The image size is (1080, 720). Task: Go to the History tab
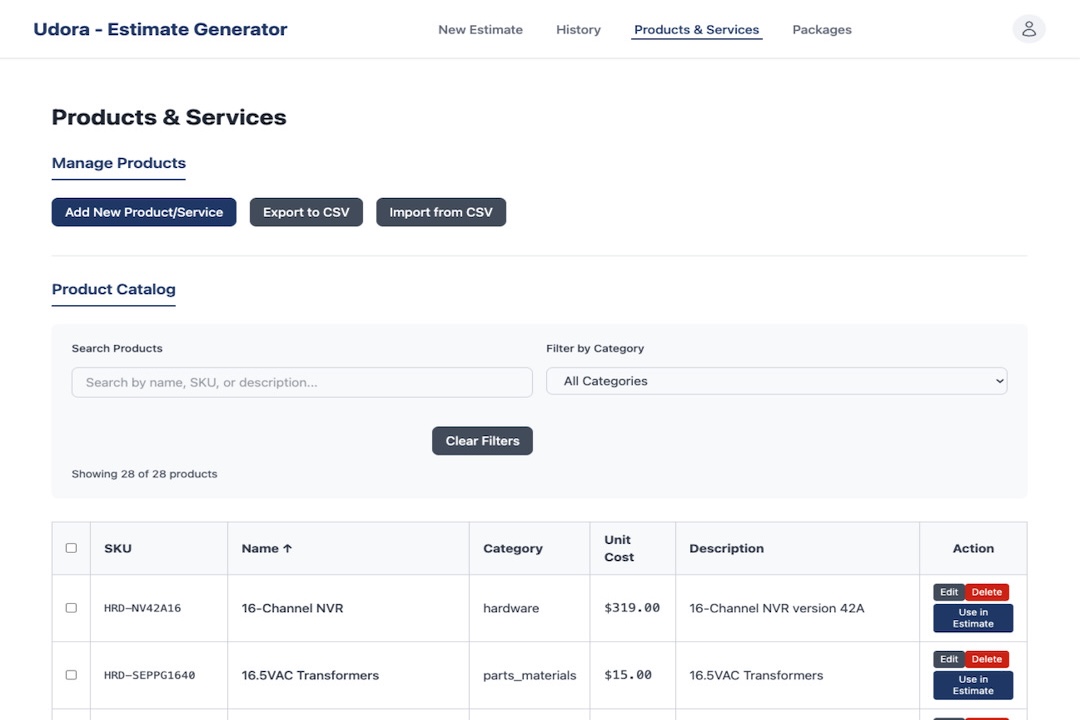click(578, 30)
